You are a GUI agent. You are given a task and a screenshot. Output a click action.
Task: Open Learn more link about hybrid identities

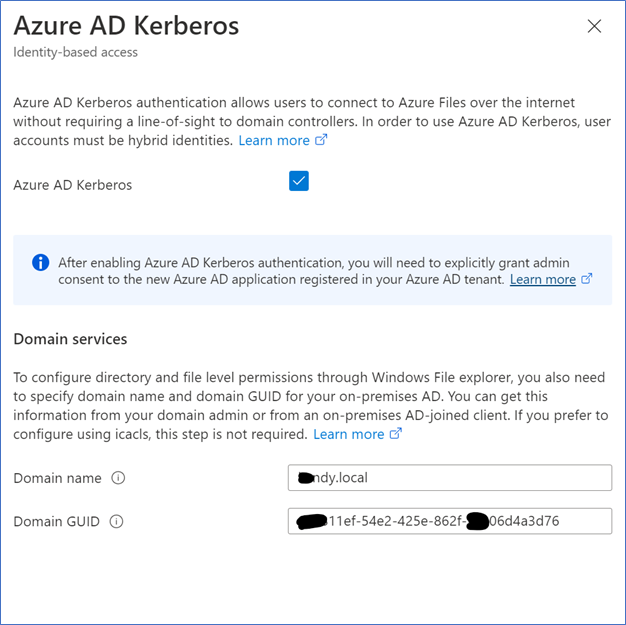tap(274, 141)
